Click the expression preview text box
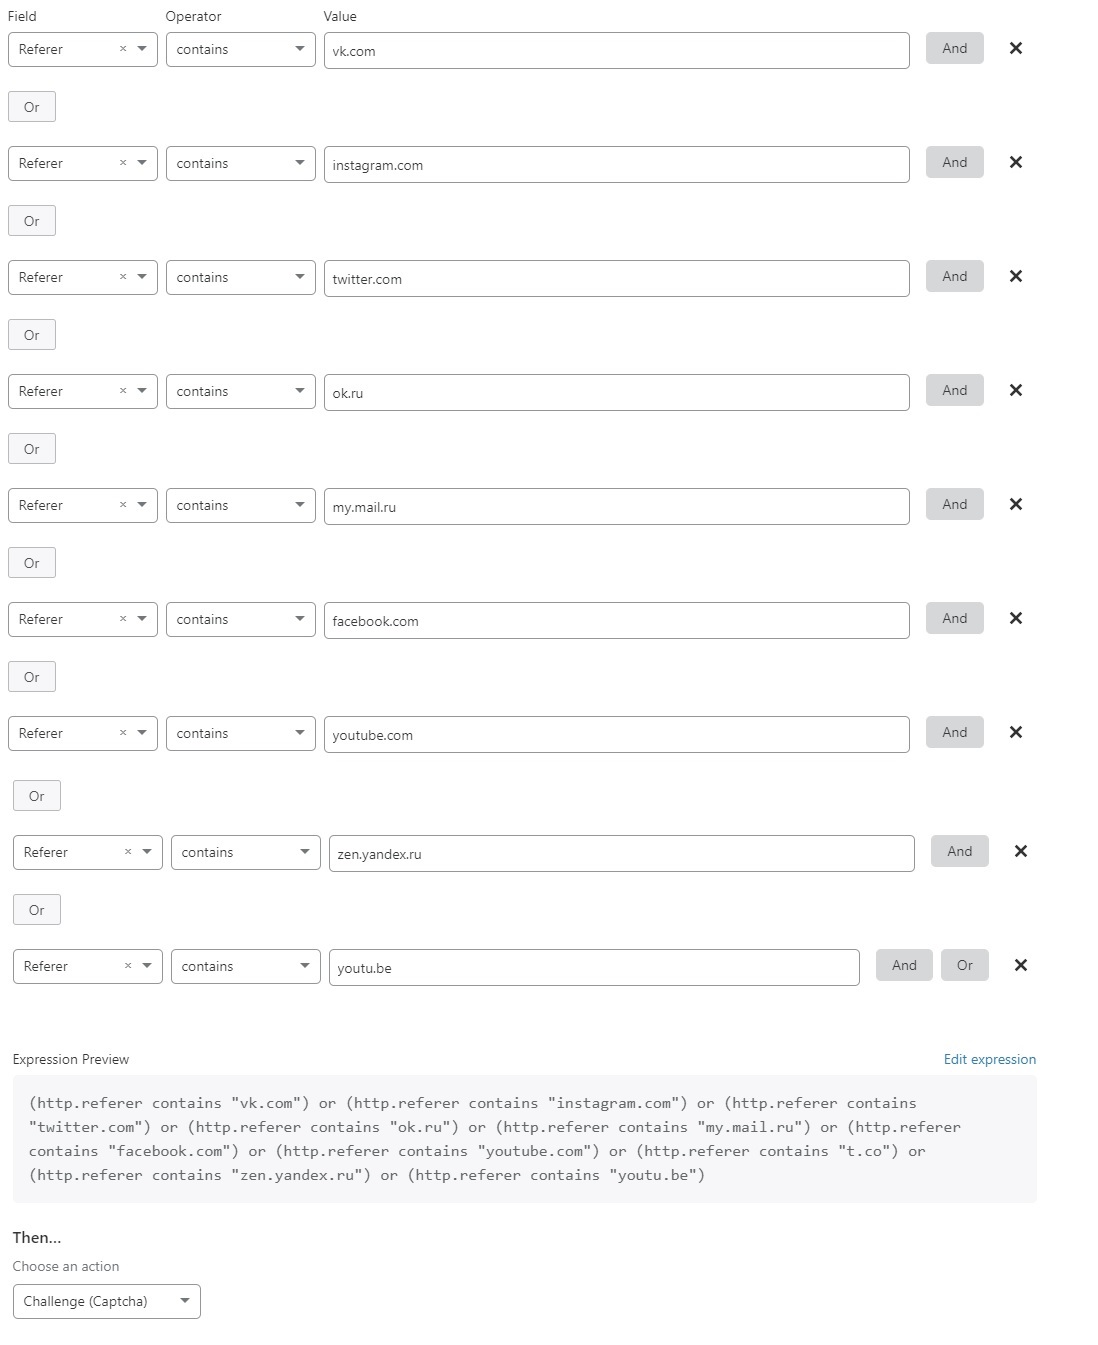 point(524,1139)
